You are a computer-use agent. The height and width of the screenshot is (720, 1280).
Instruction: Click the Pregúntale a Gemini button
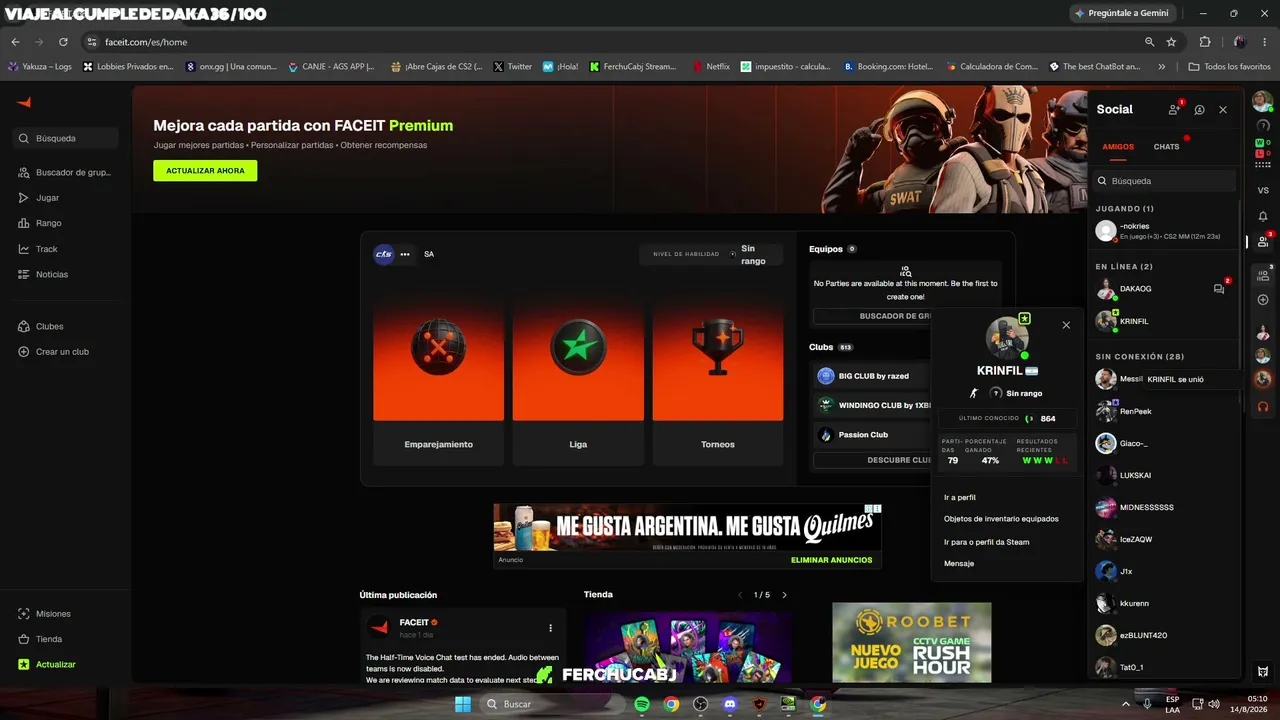tap(1122, 13)
